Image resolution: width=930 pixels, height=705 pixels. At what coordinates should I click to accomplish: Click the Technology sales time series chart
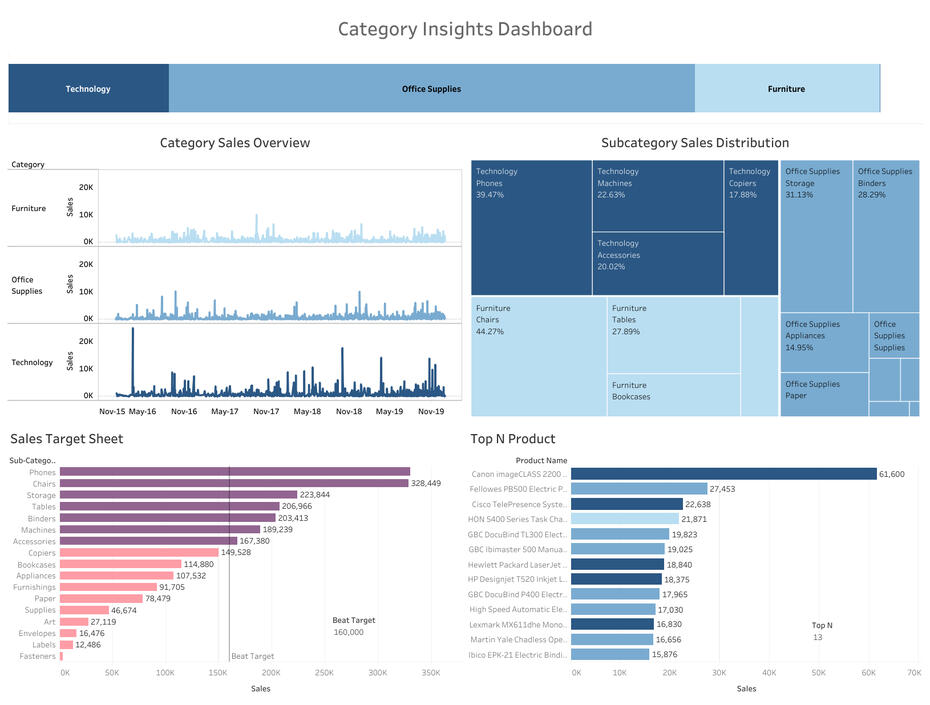280,362
